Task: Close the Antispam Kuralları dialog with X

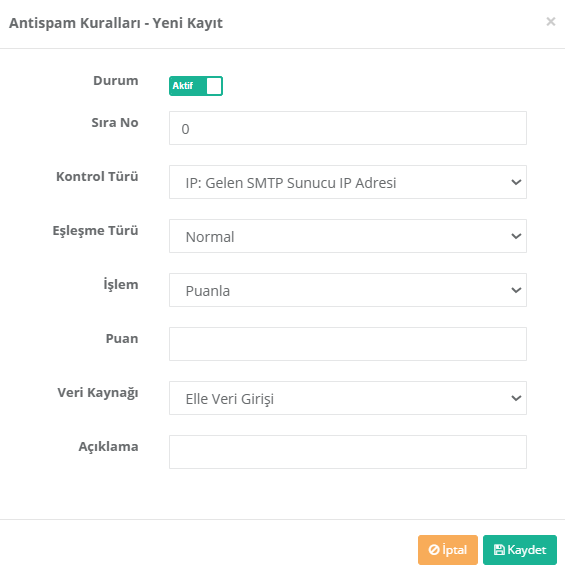Action: point(551,22)
